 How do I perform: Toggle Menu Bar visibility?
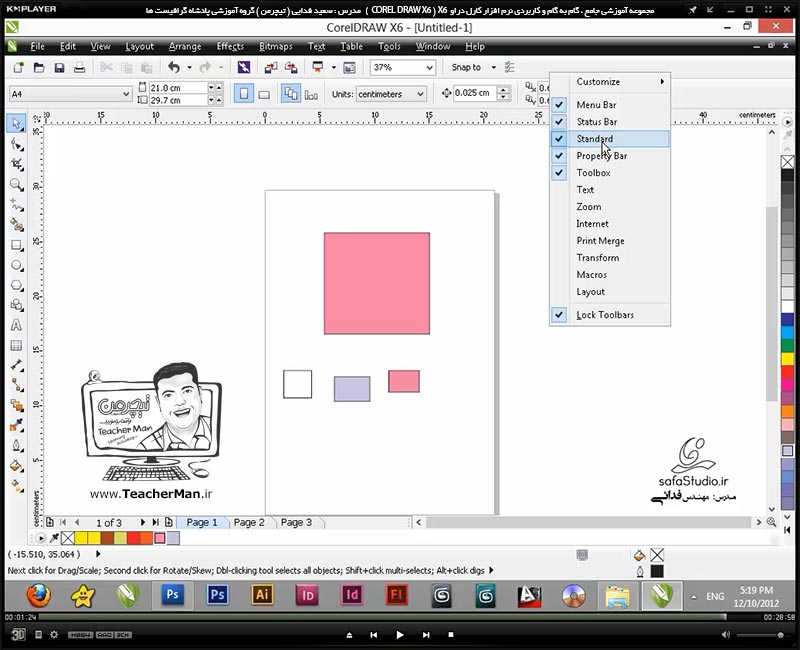(x=610, y=105)
